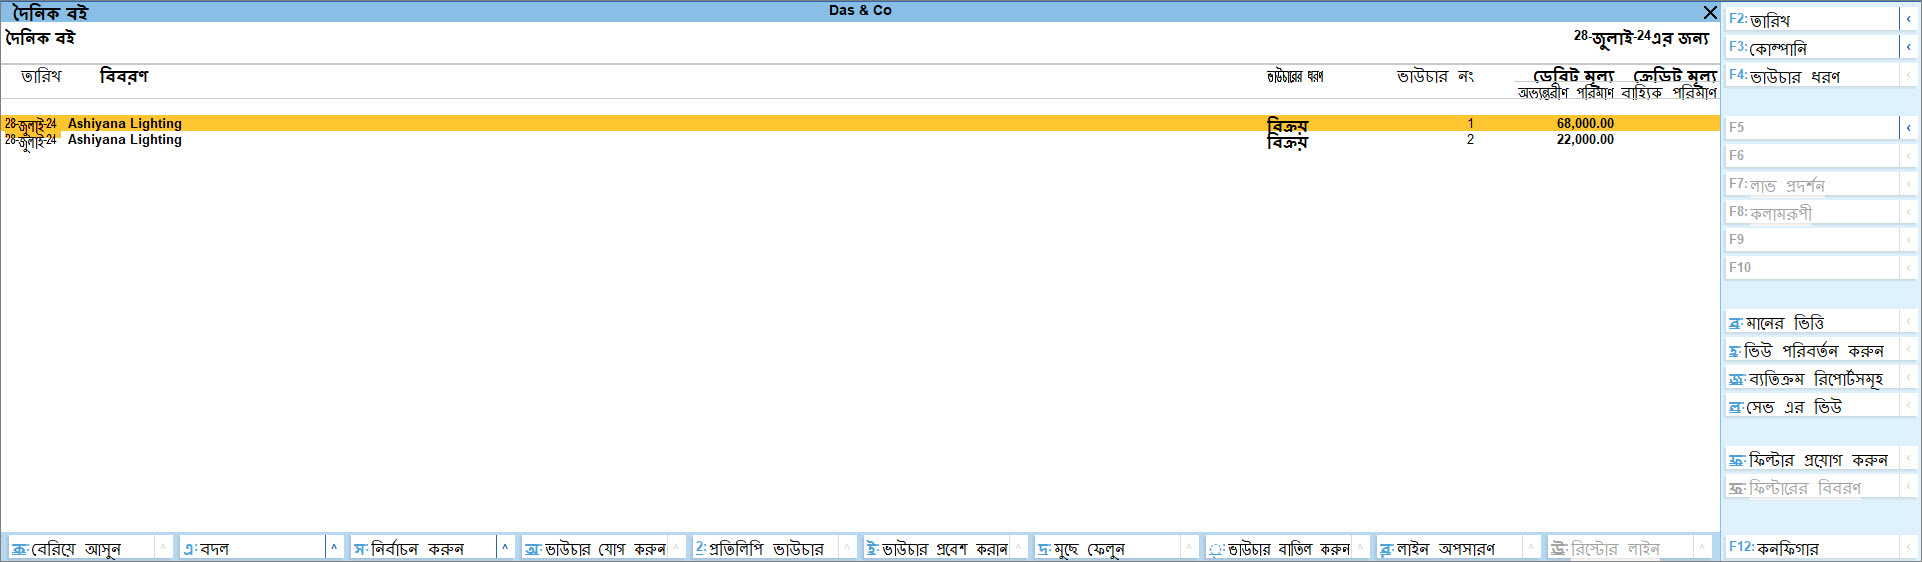Click voucher number 1
Screen dimensions: 1922x562
pos(1470,124)
